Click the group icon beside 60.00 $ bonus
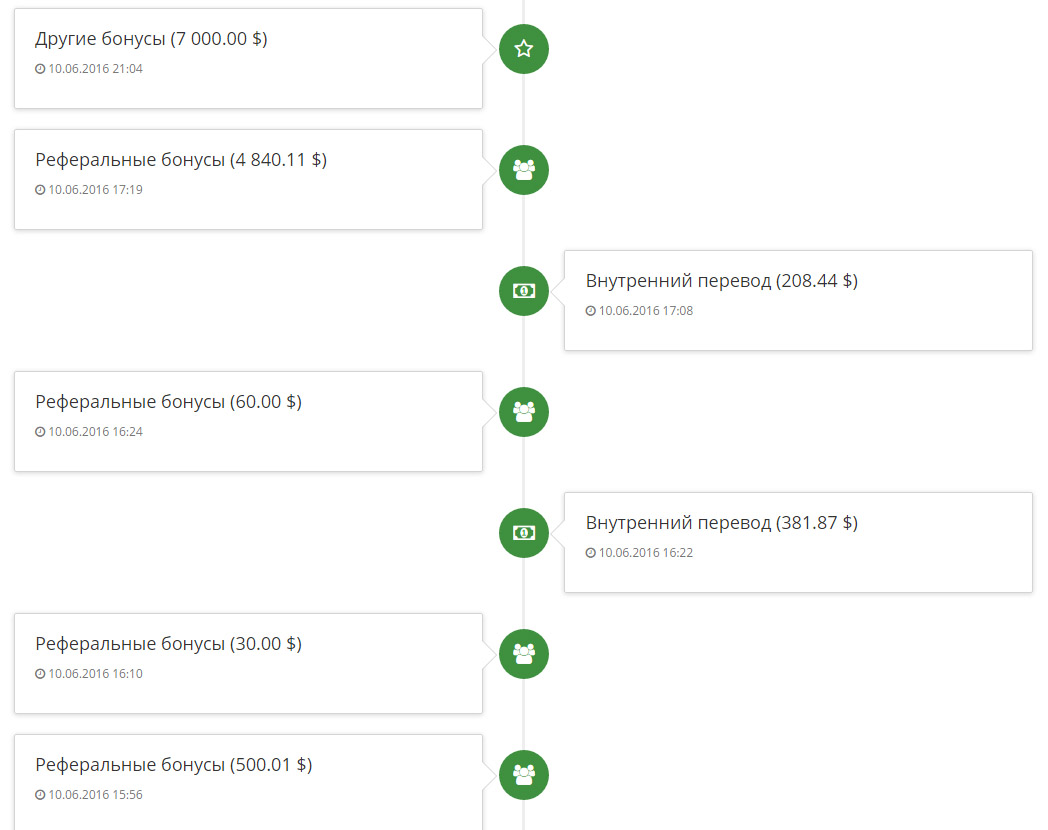This screenshot has width=1048, height=830. 524,412
